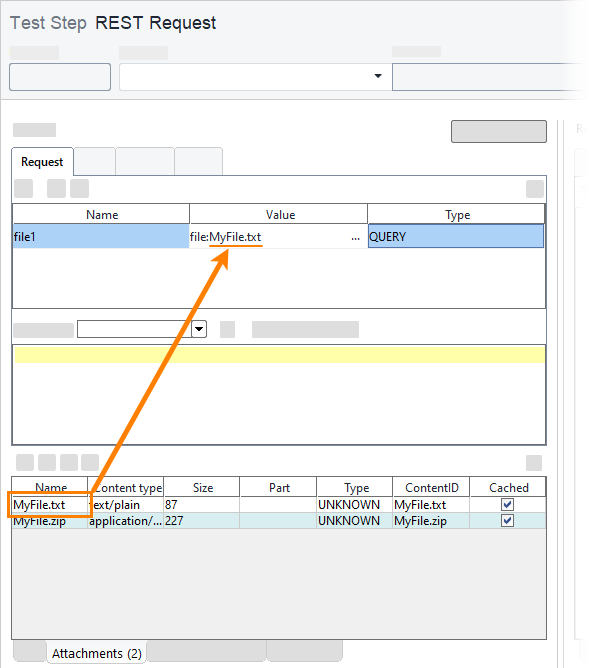Image resolution: width=589 pixels, height=668 pixels.
Task: Click the ContentID column header
Action: pyautogui.click(x=431, y=487)
